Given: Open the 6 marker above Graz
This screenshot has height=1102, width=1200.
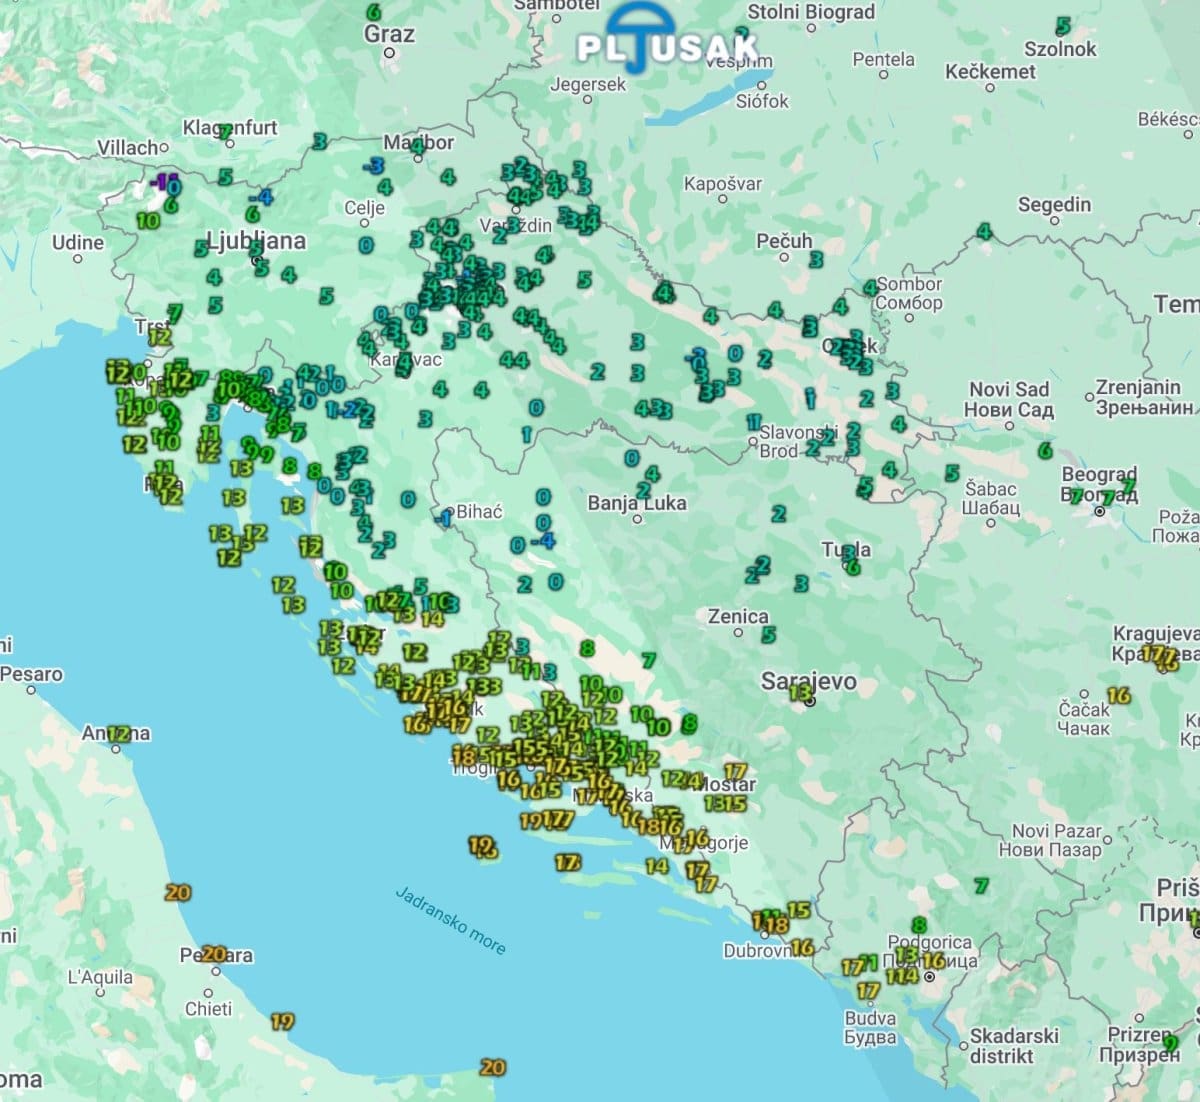Looking at the screenshot, I should [373, 13].
